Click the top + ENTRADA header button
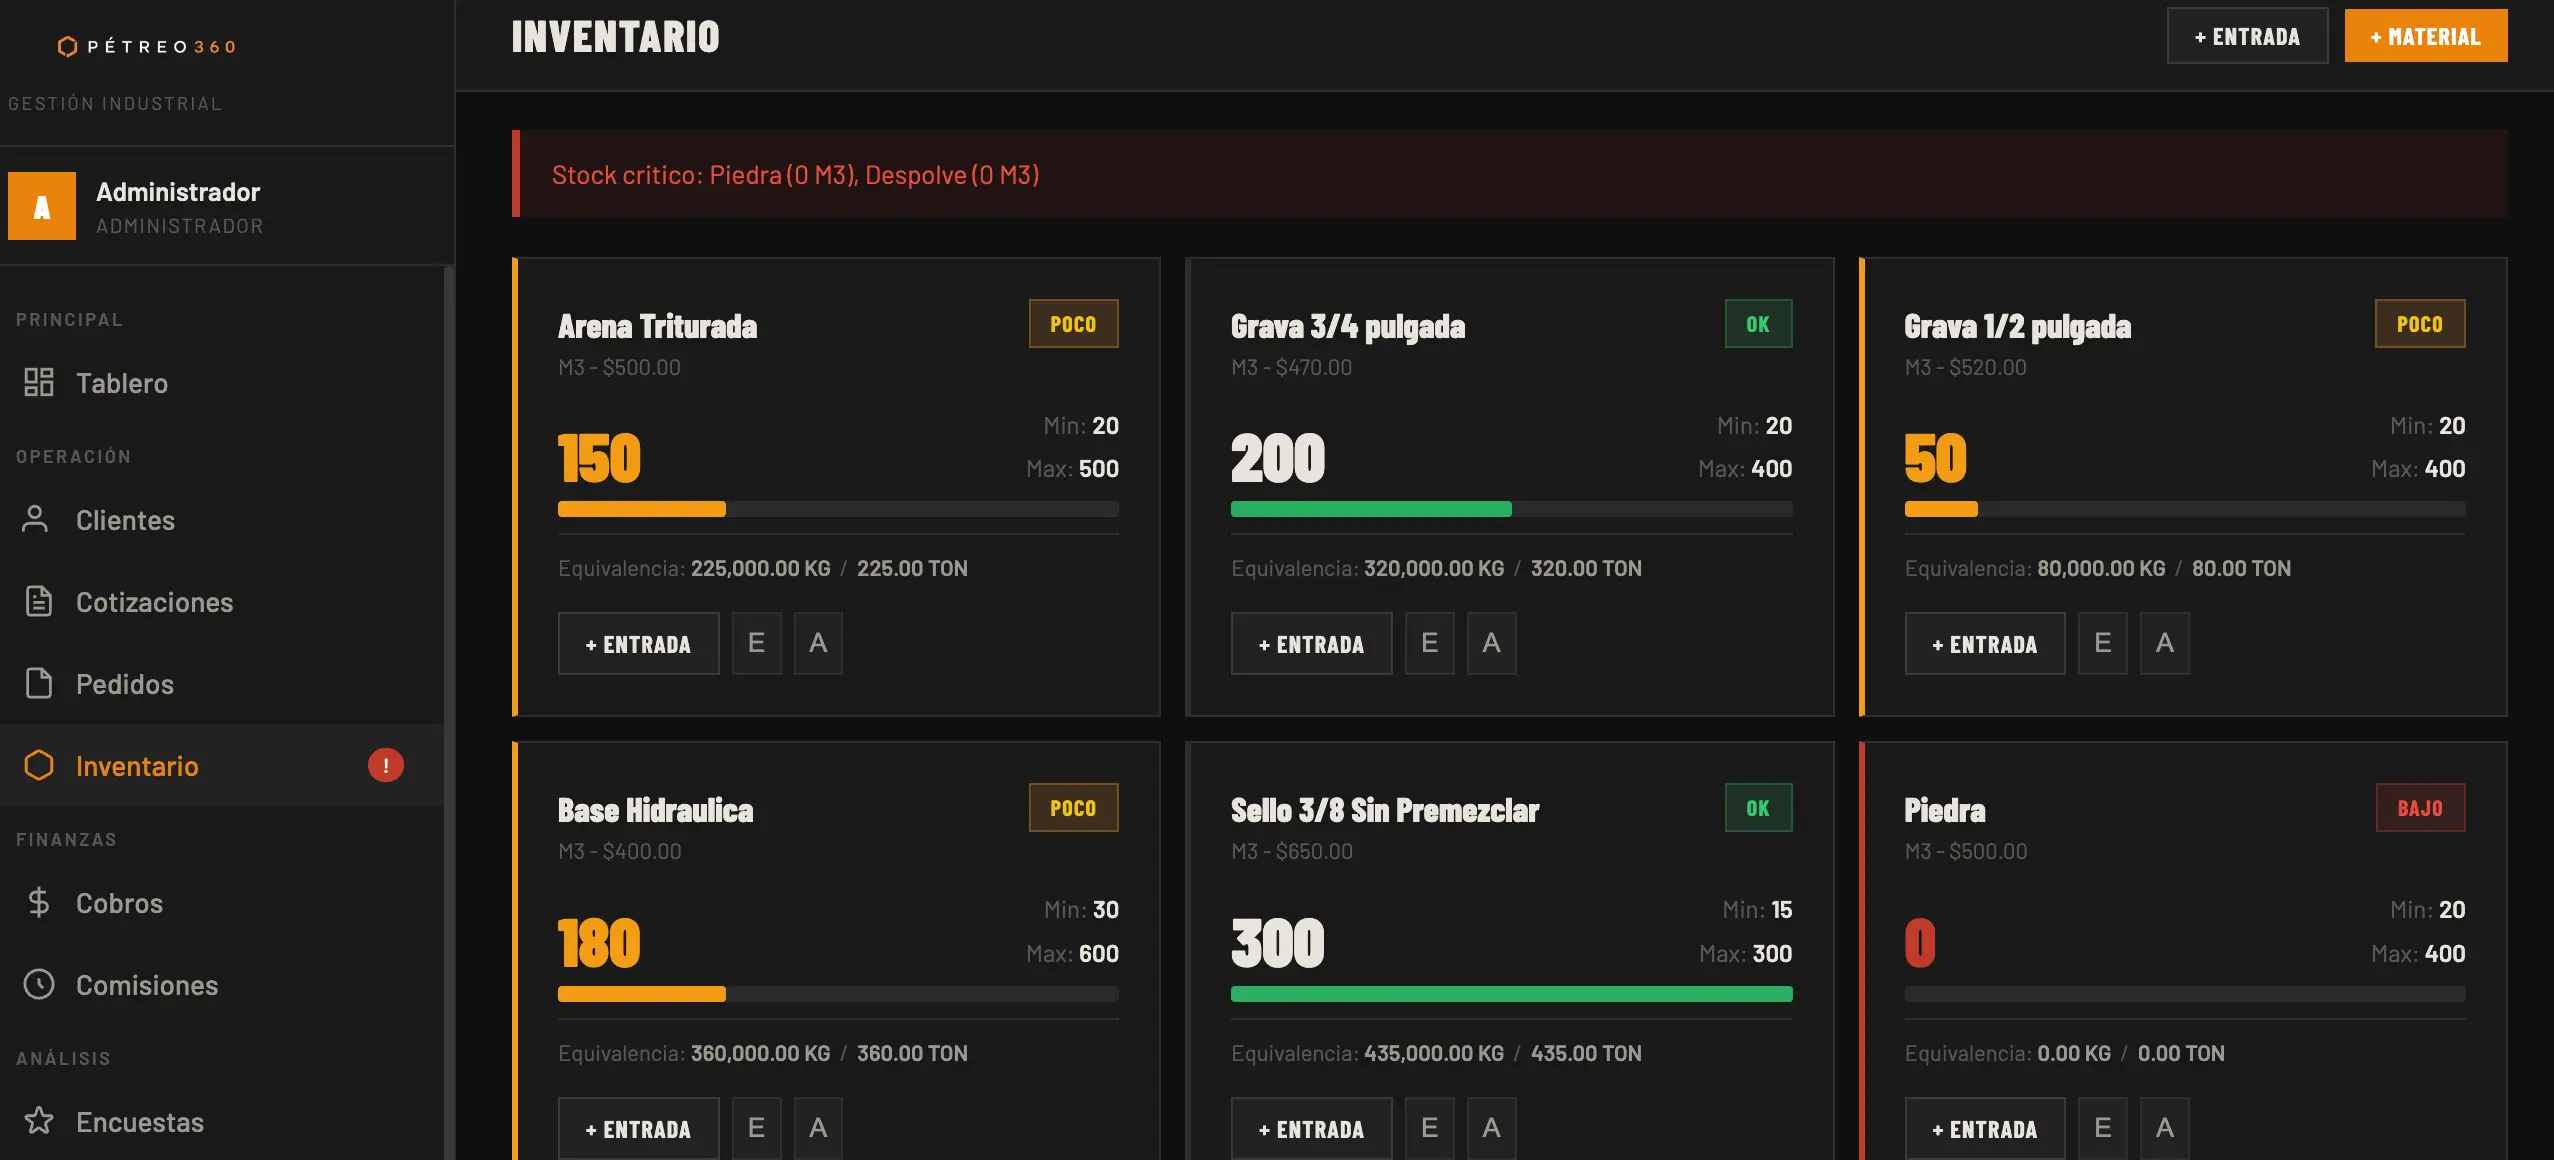This screenshot has width=2554, height=1160. 2248,36
